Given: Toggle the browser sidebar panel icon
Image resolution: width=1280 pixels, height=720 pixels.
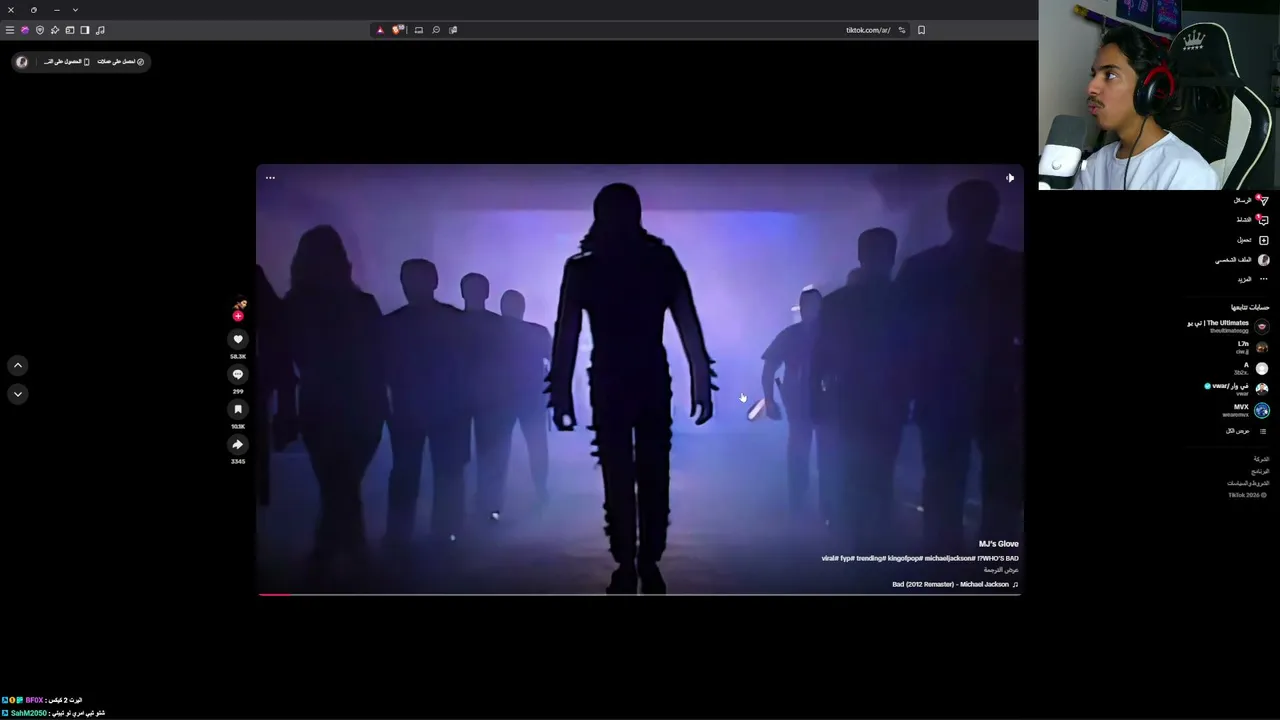Looking at the screenshot, I should [x=85, y=30].
